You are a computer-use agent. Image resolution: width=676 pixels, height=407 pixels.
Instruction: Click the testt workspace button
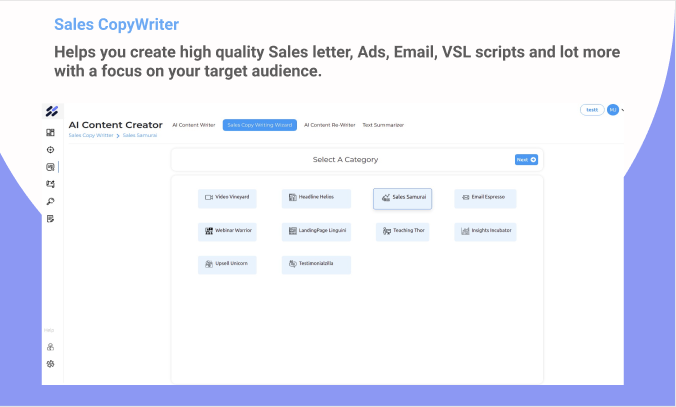592,110
